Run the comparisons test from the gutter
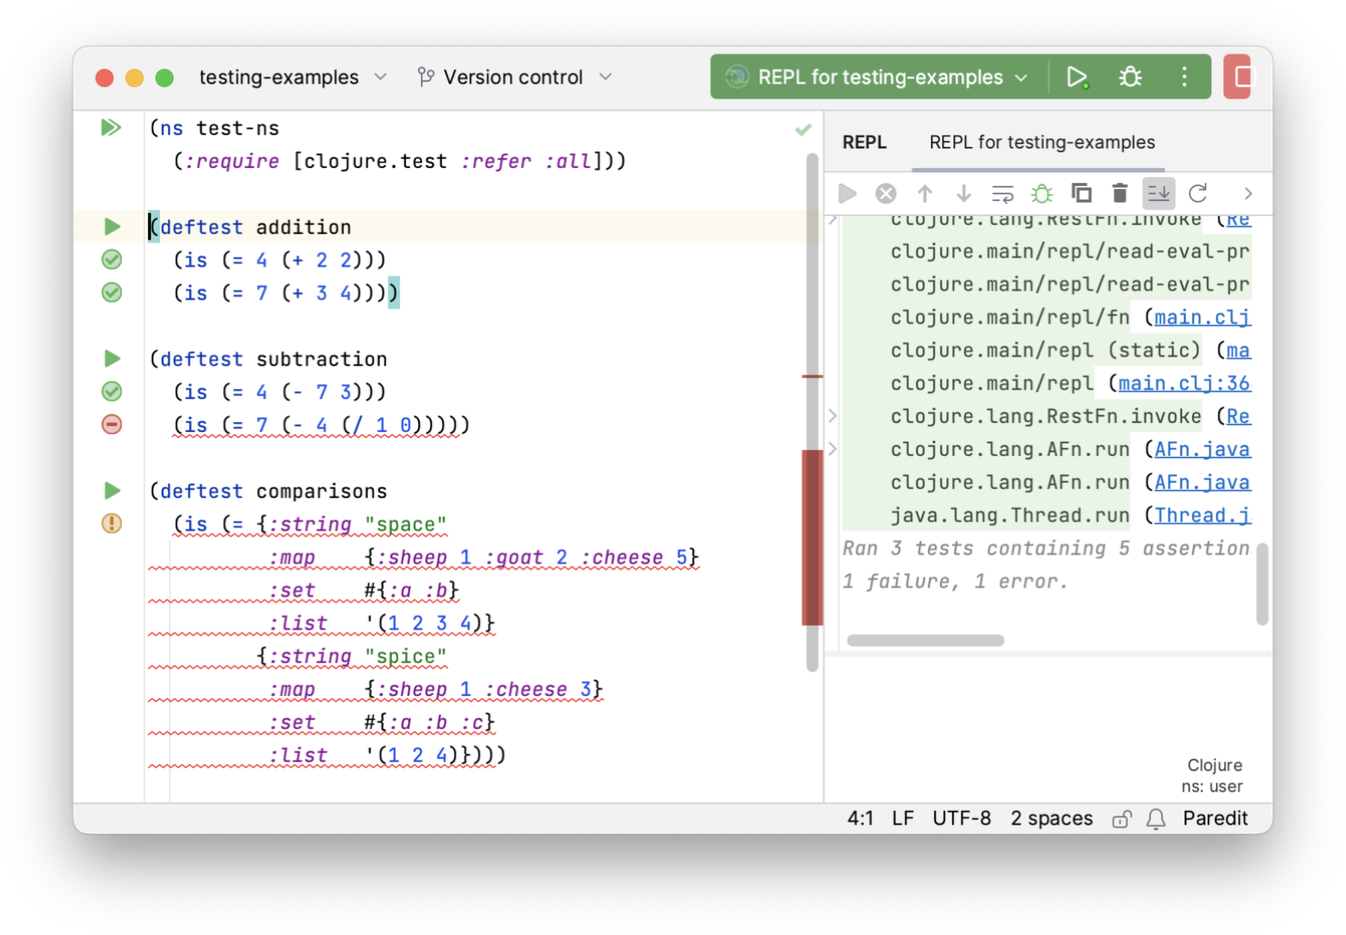The height and width of the screenshot is (935, 1346). 112,491
